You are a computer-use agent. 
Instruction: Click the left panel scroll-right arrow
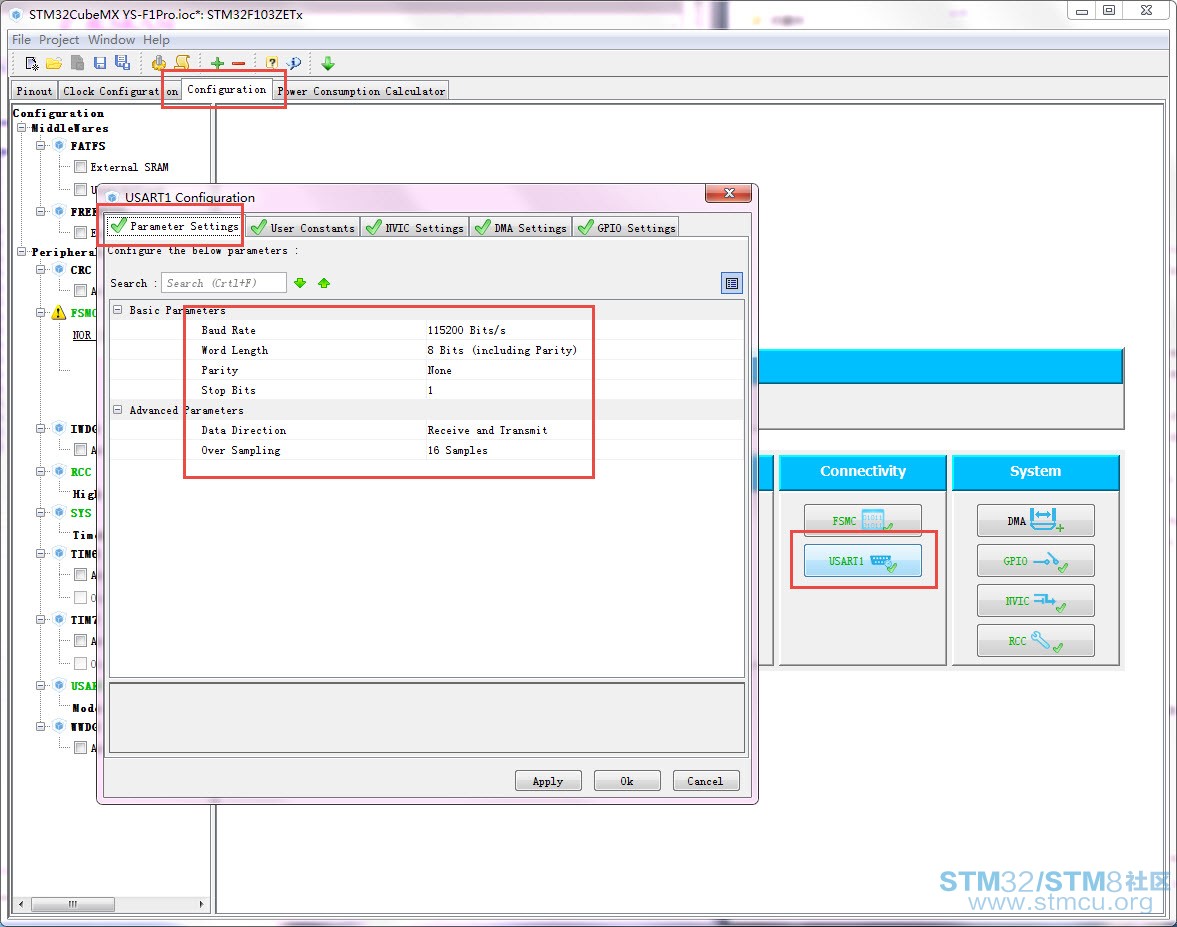(201, 904)
